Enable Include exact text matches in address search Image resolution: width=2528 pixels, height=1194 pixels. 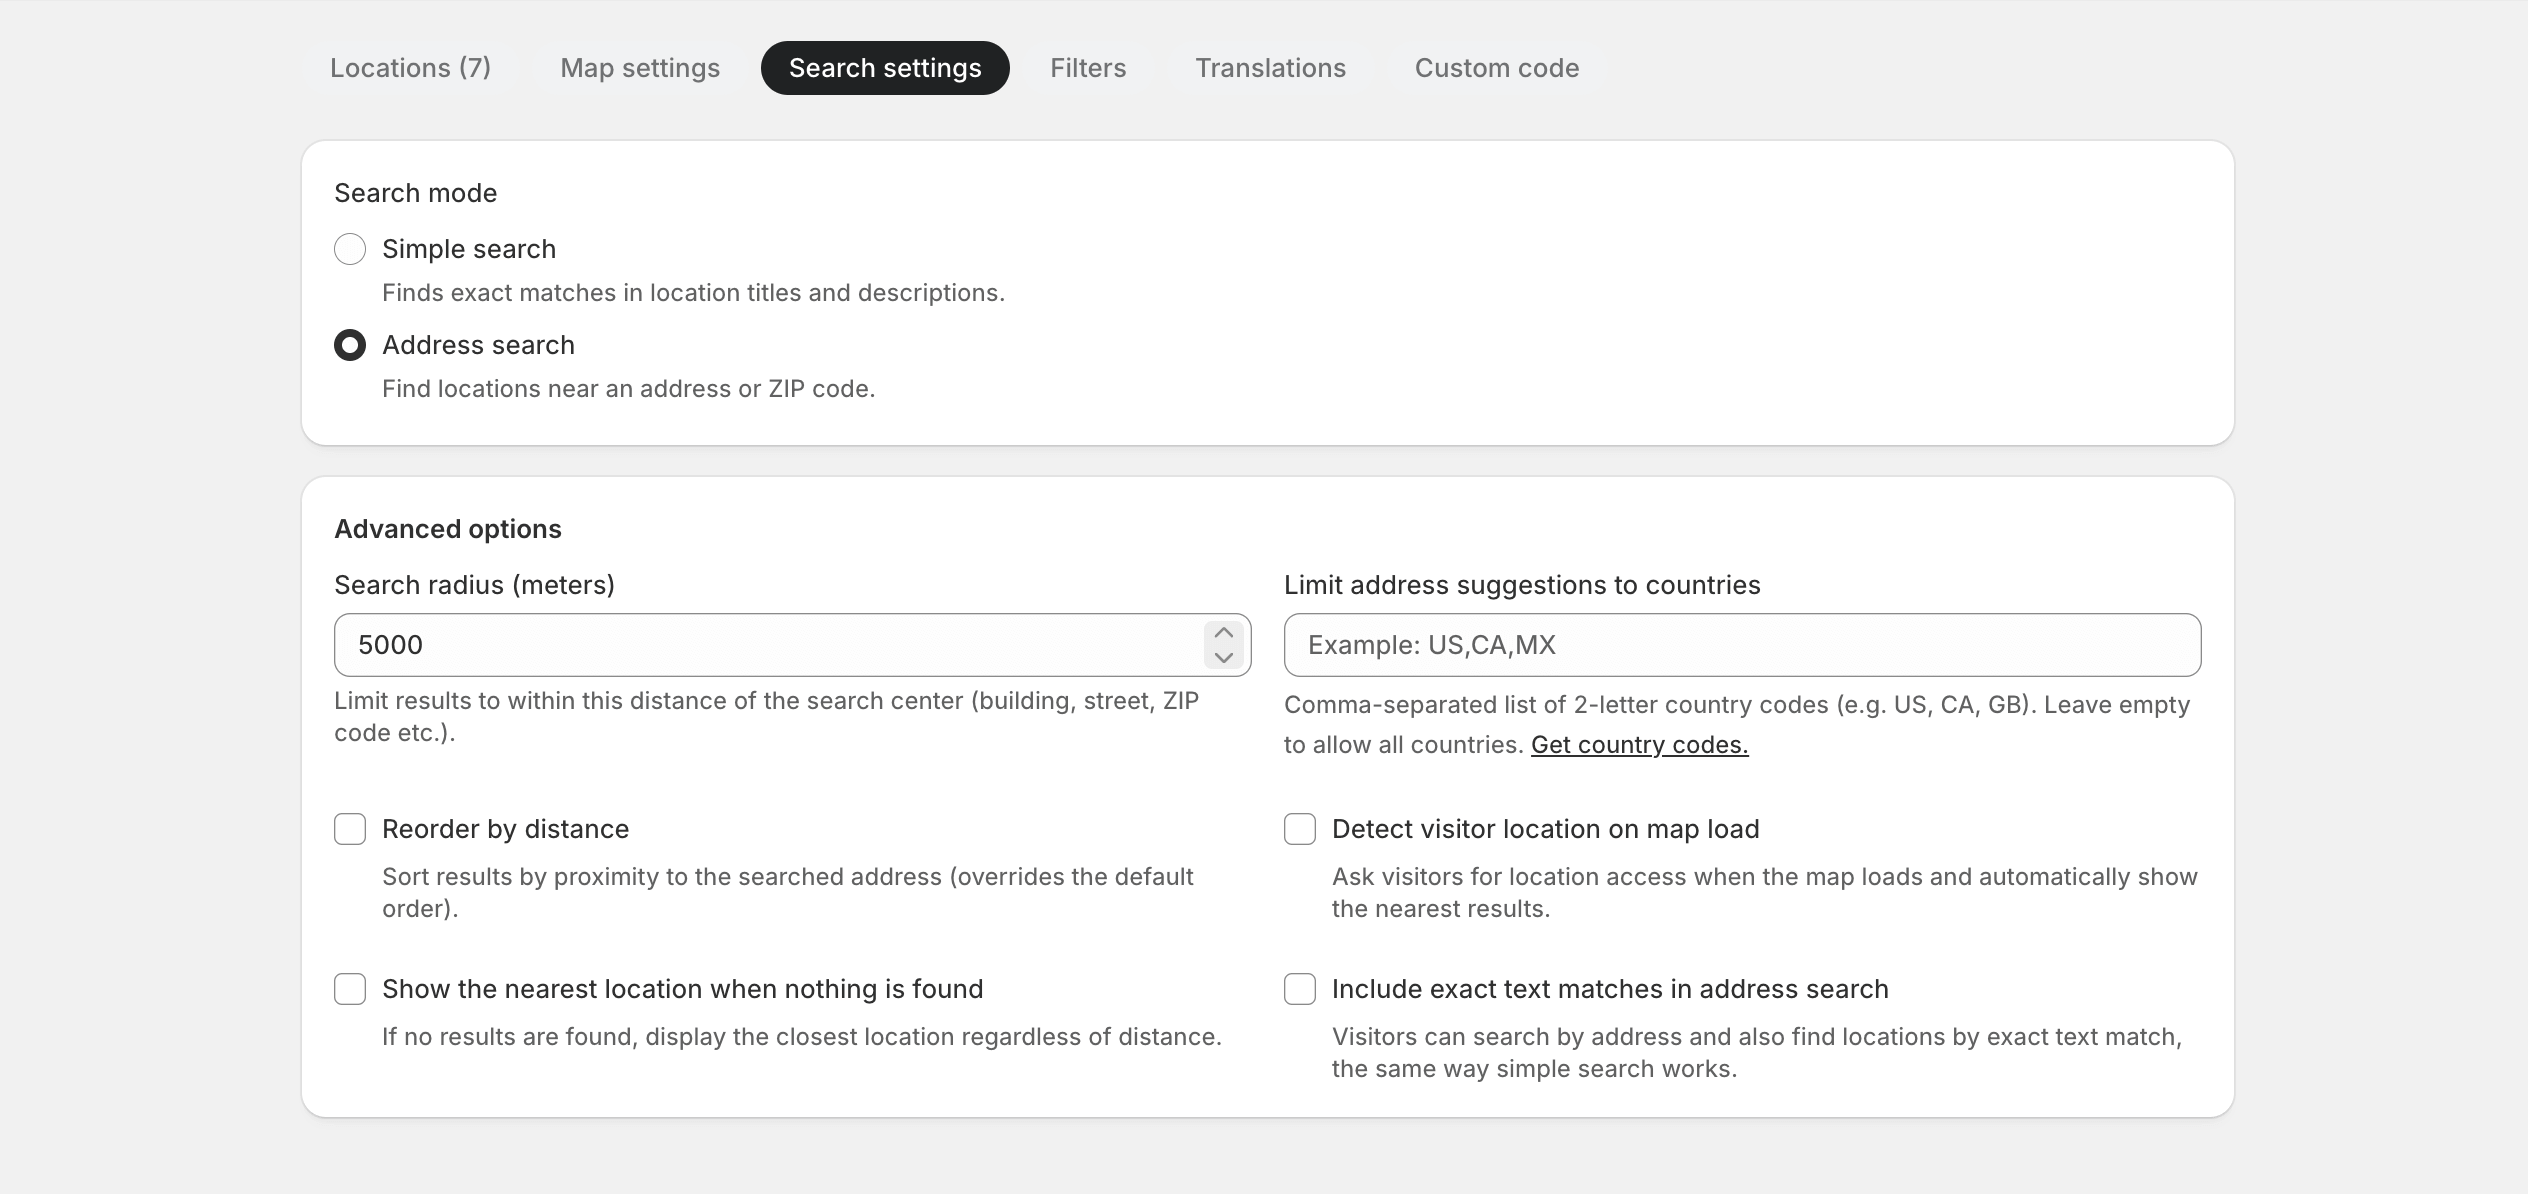point(1300,989)
